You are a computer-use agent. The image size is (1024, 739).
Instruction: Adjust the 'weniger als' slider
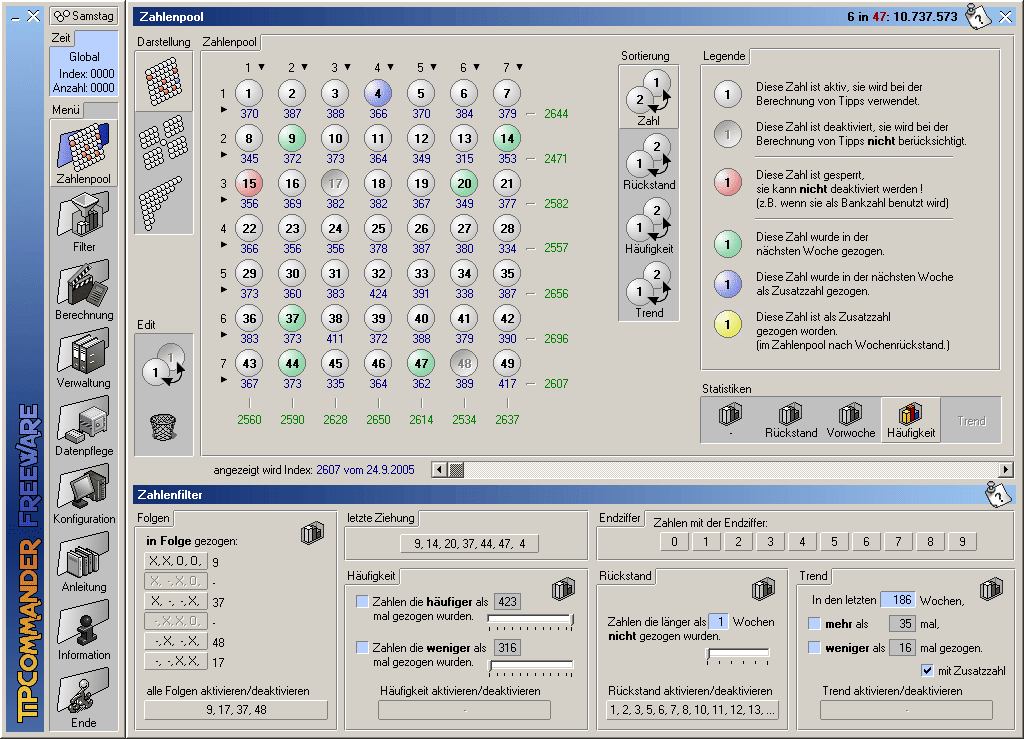point(530,666)
